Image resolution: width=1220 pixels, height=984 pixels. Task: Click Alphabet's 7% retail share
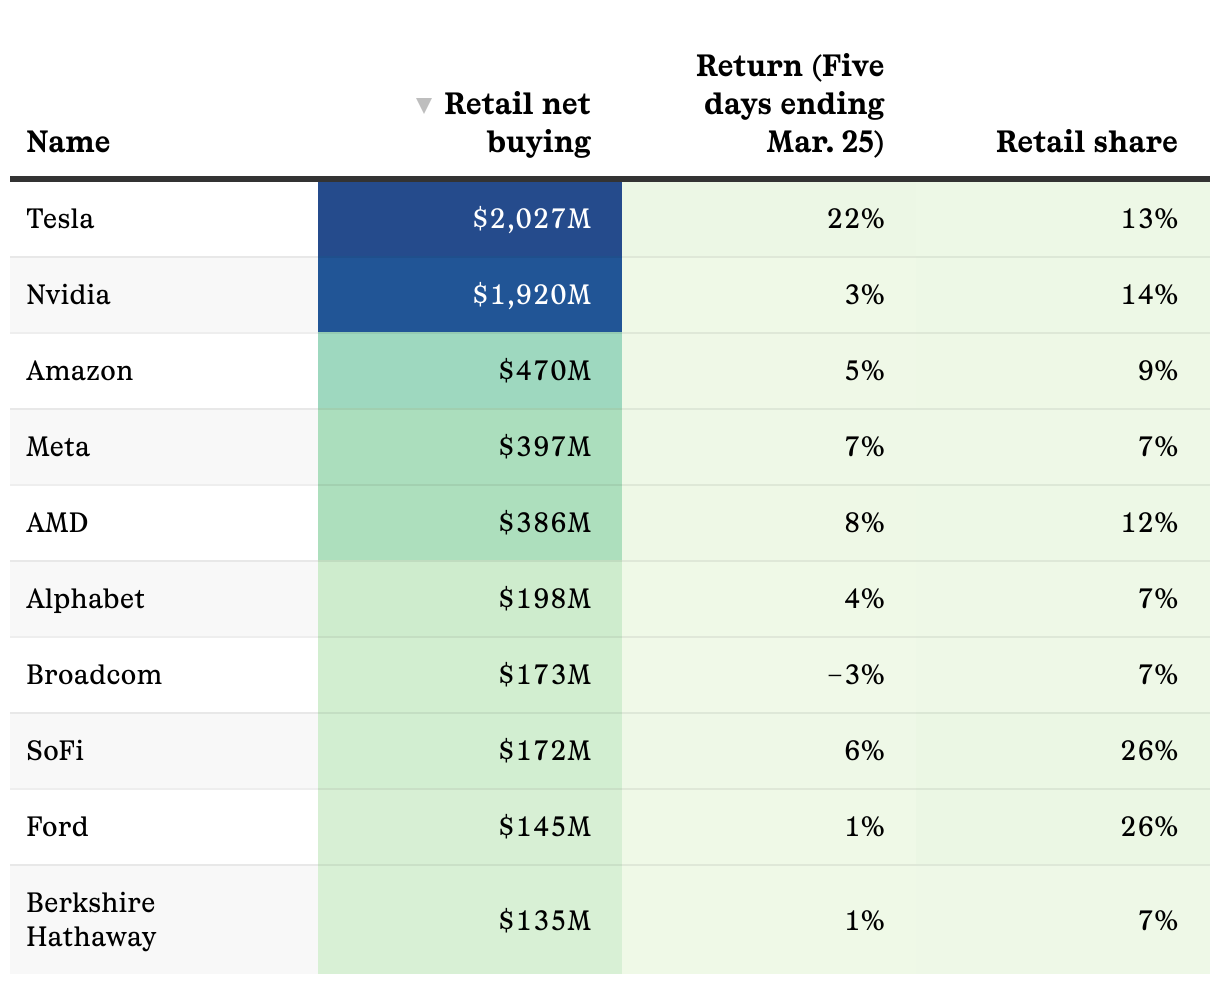(1158, 599)
